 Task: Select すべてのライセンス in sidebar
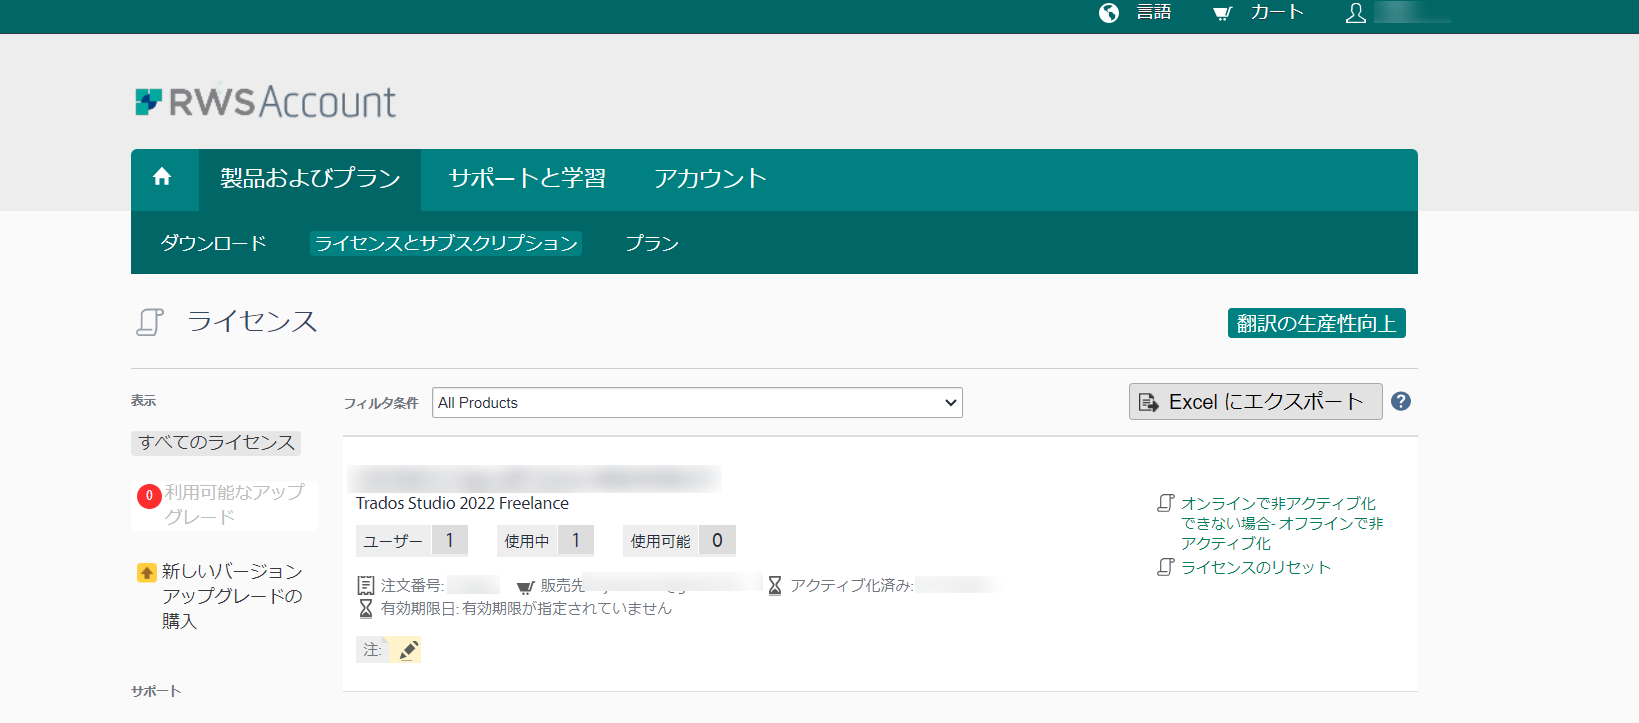[216, 442]
